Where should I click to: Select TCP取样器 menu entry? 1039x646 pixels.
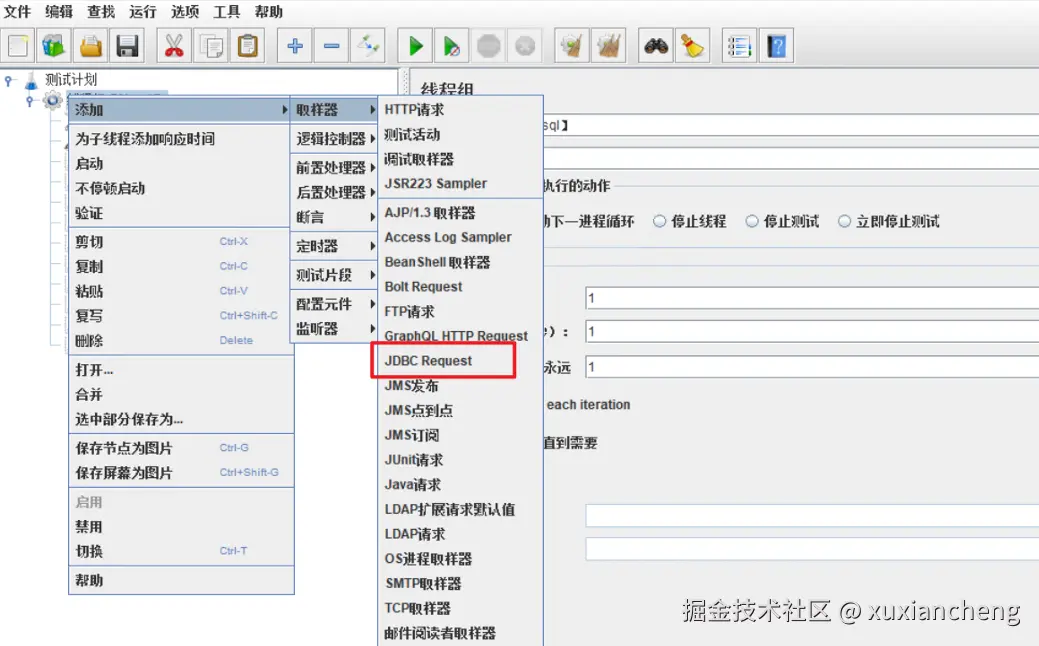(461, 608)
